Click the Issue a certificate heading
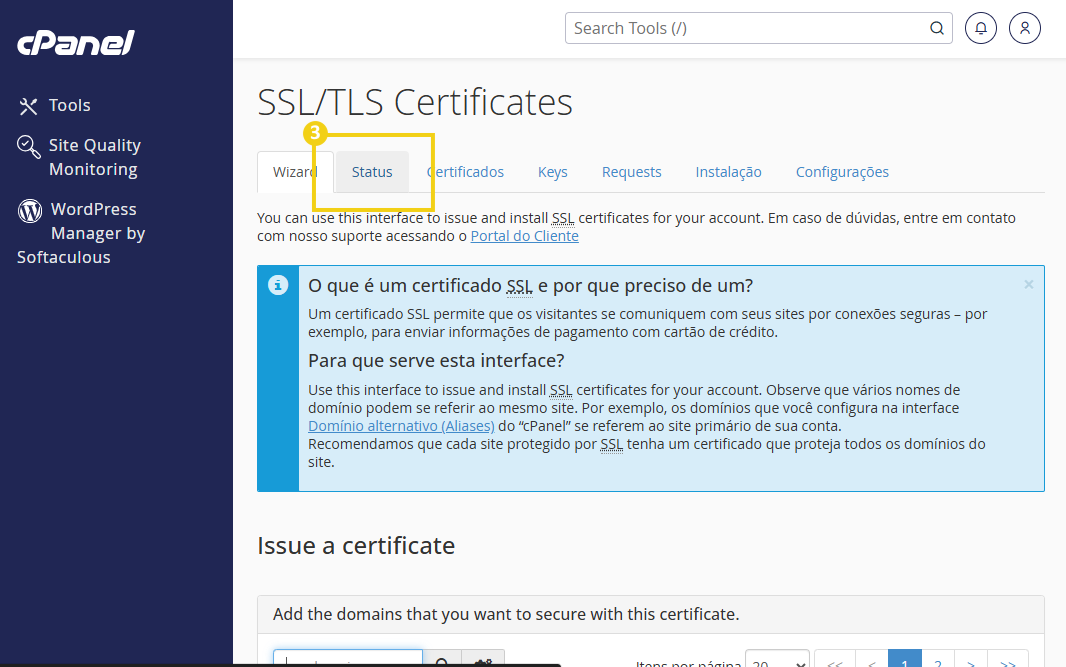The image size is (1066, 667). click(356, 545)
